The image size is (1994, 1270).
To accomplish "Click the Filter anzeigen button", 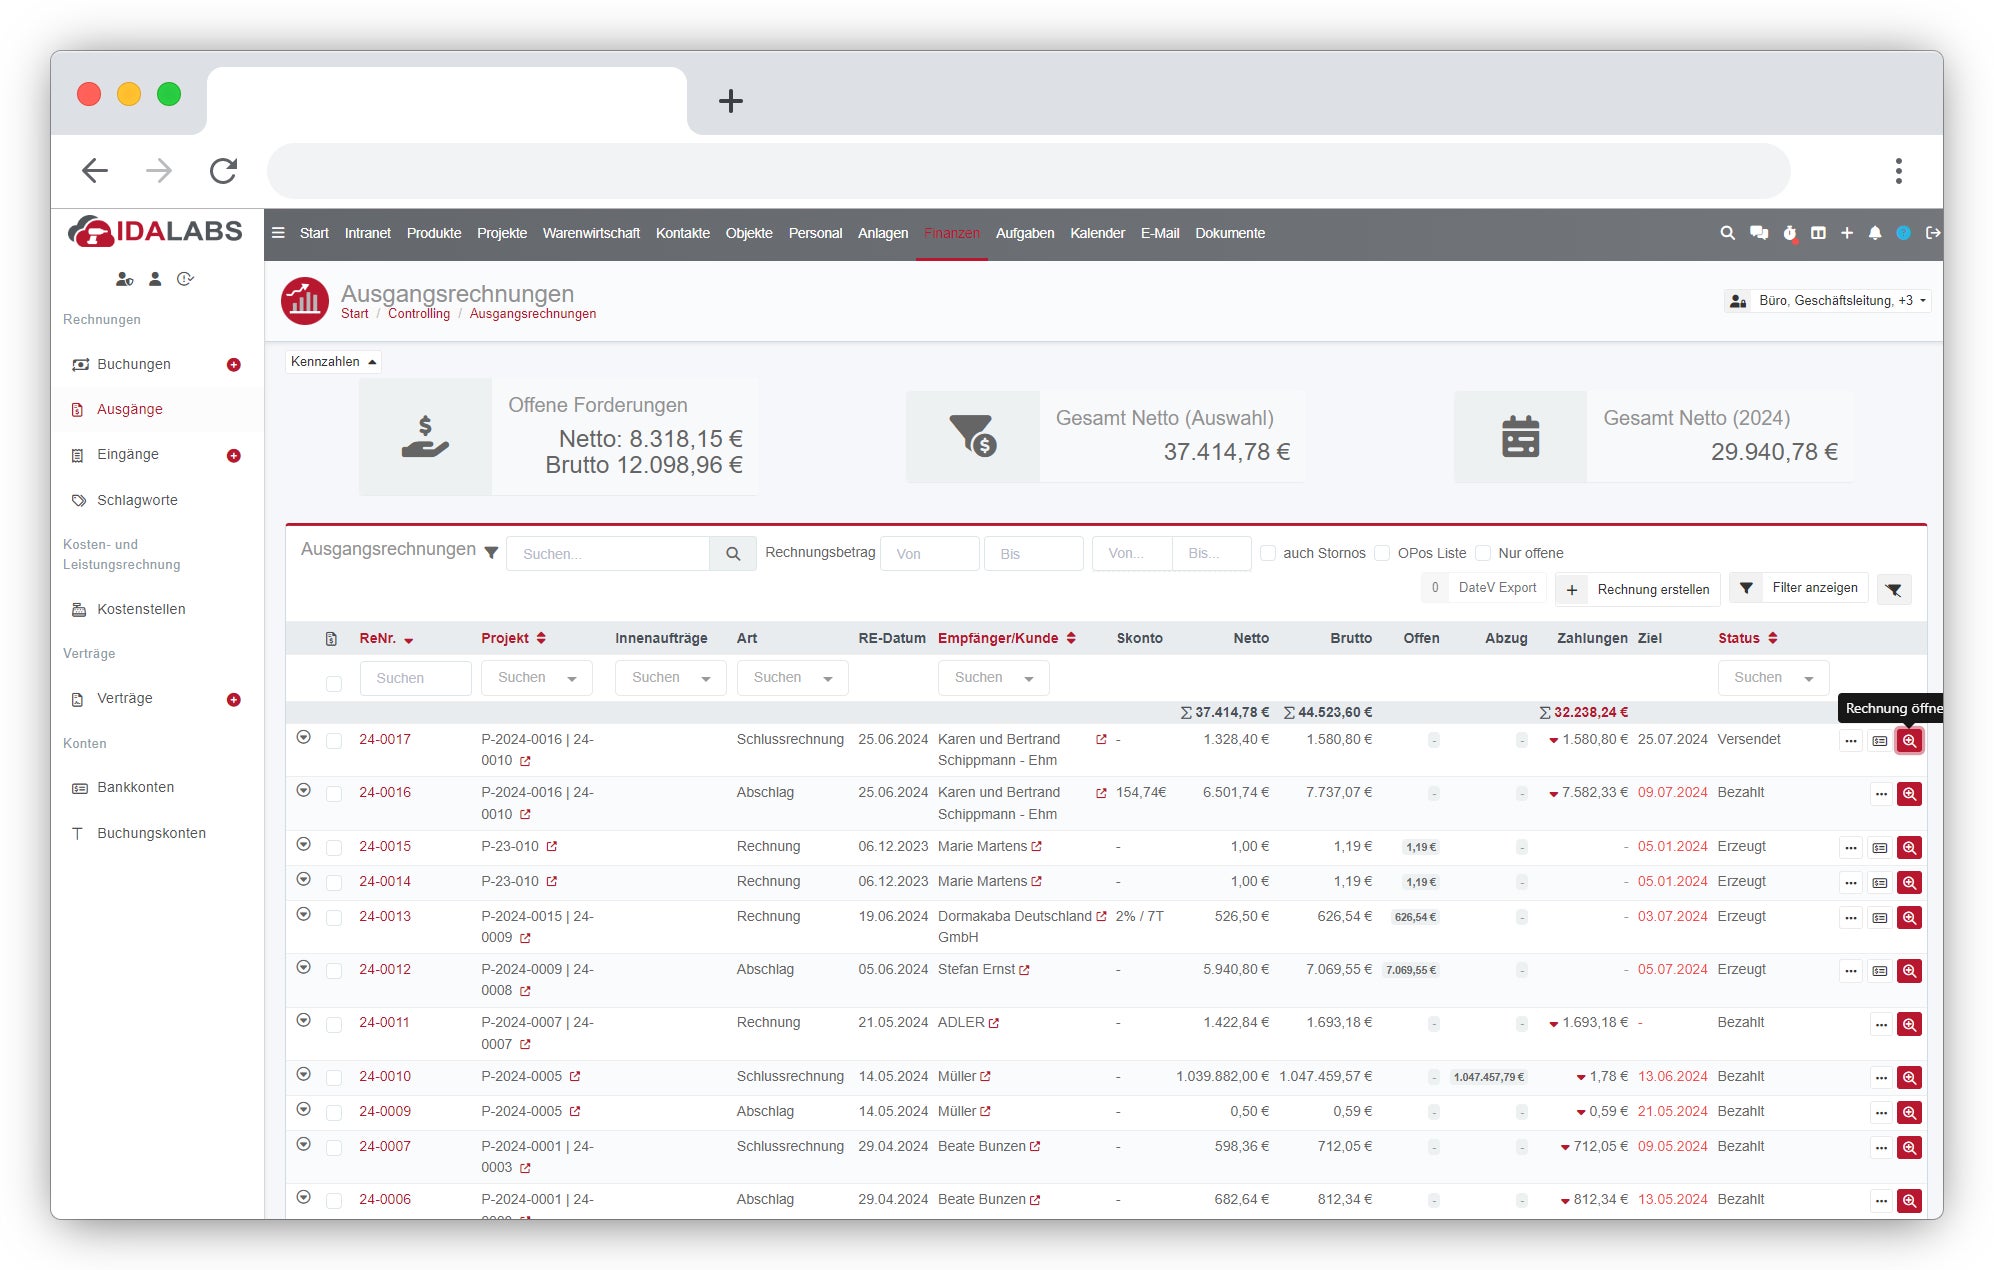I will 1799,588.
